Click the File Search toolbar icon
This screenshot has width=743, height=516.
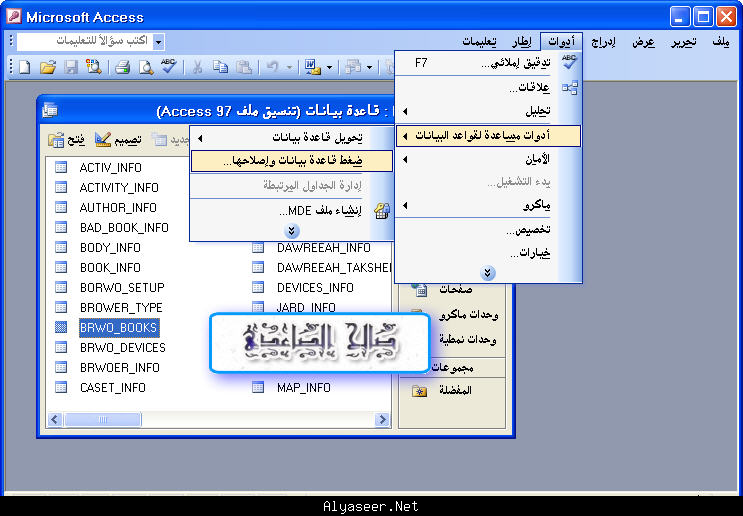click(94, 67)
